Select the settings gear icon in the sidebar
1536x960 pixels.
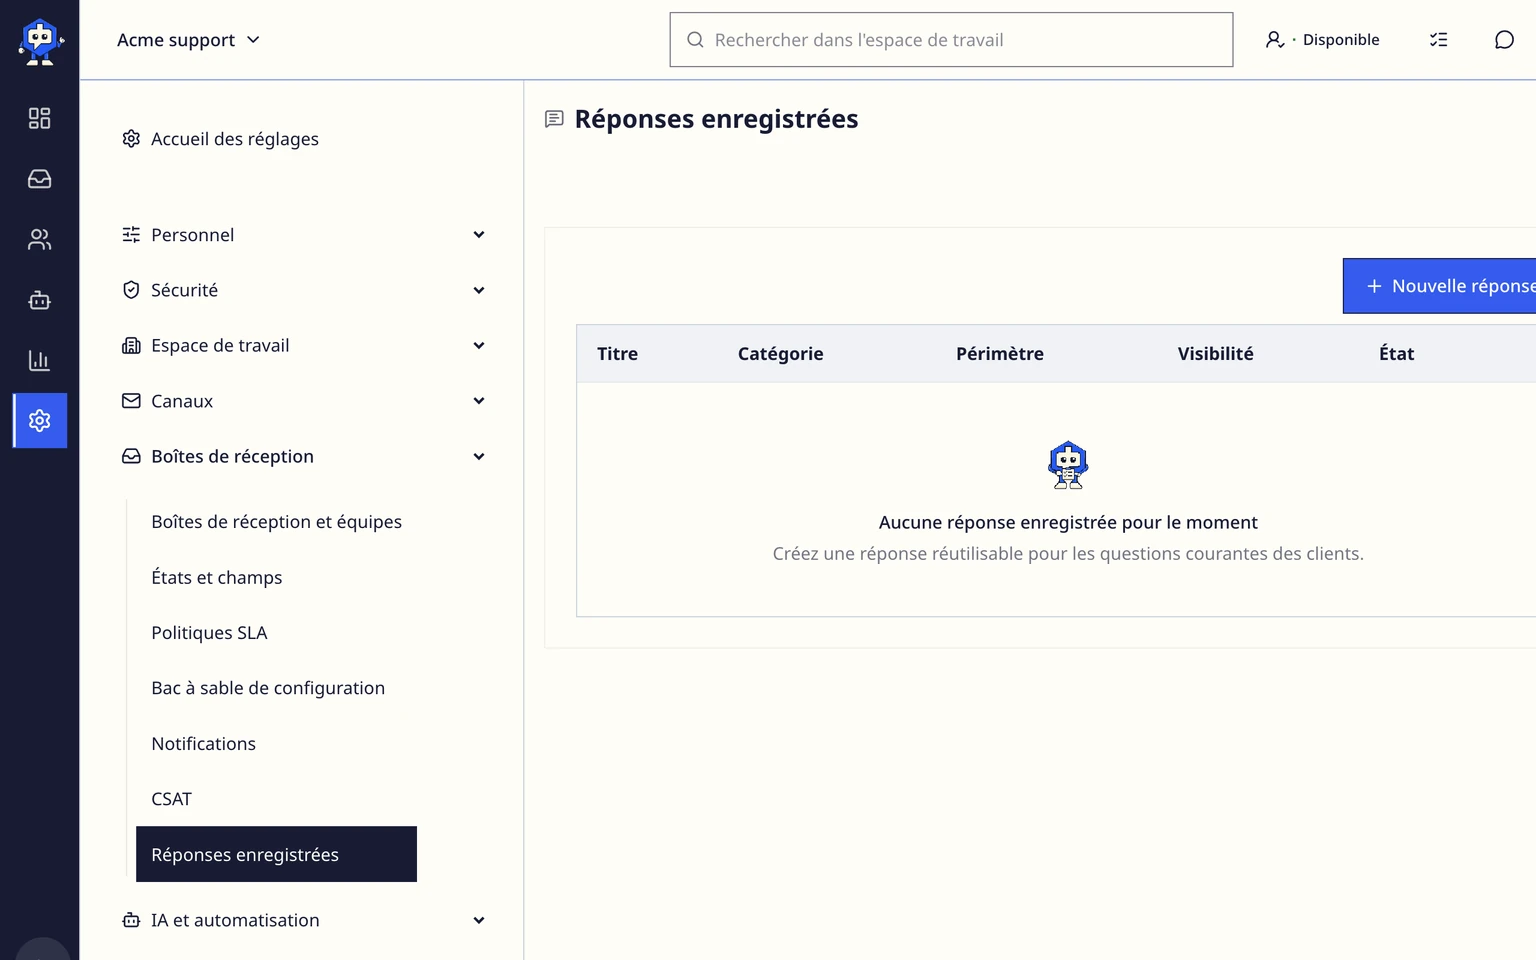click(x=40, y=420)
